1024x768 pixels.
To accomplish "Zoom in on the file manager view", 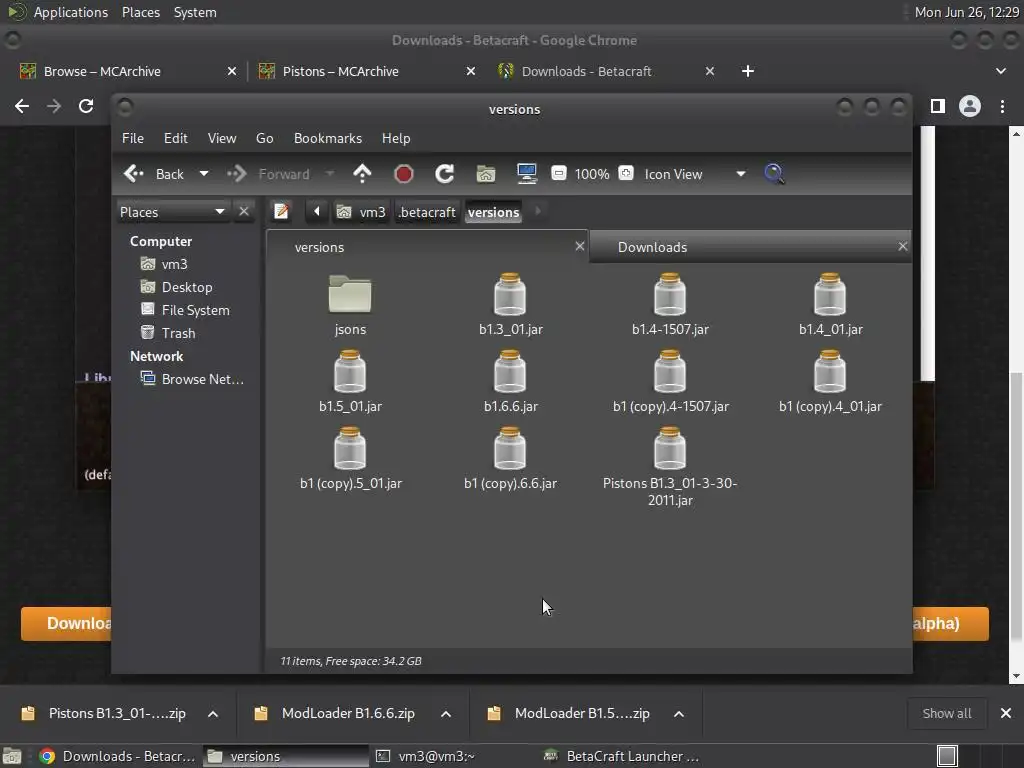I will 626,174.
